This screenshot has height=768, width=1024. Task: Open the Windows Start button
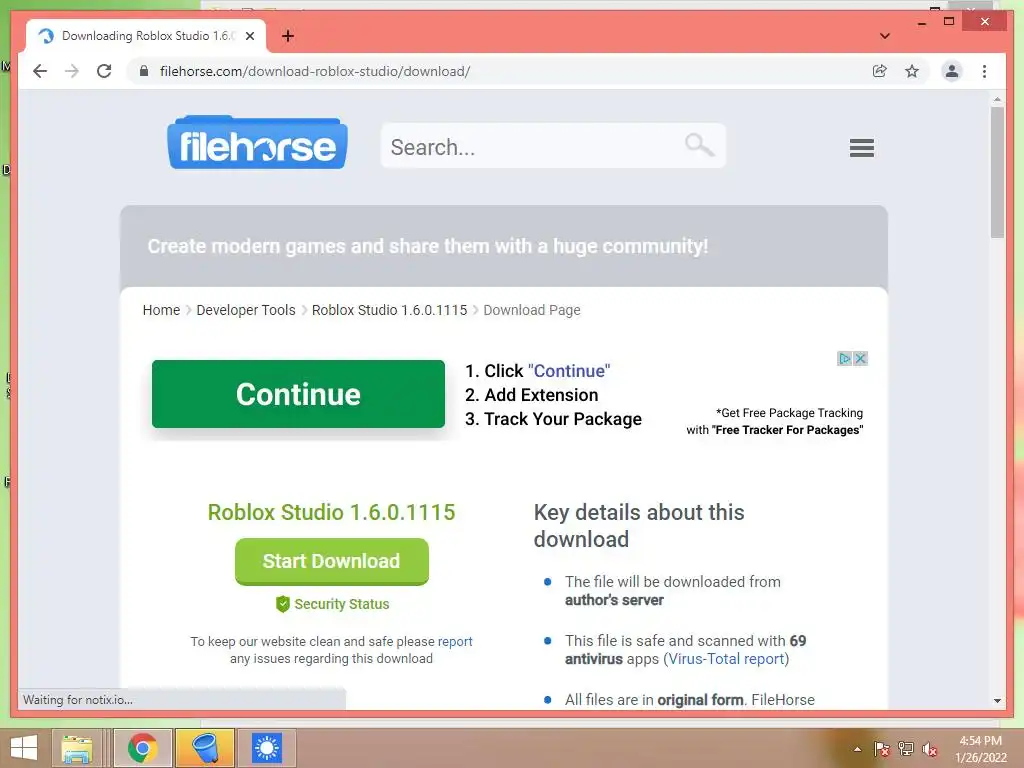pyautogui.click(x=24, y=748)
